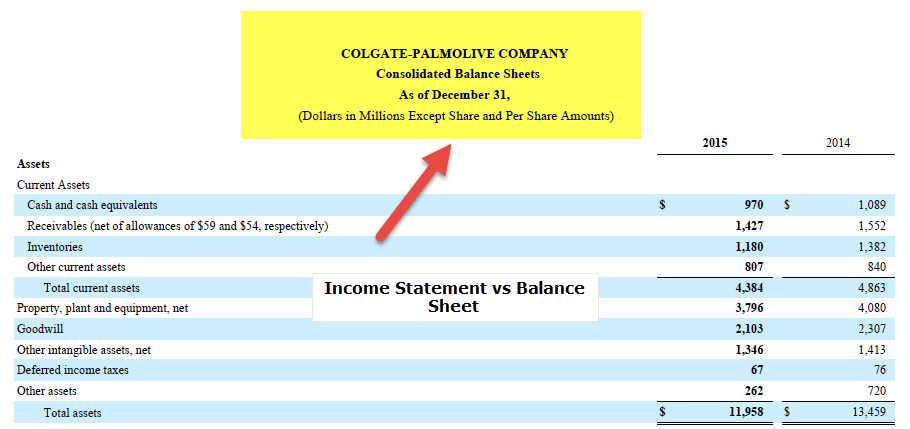Click the 2014 receivables value 1,552
This screenshot has height=429, width=910.
click(871, 226)
